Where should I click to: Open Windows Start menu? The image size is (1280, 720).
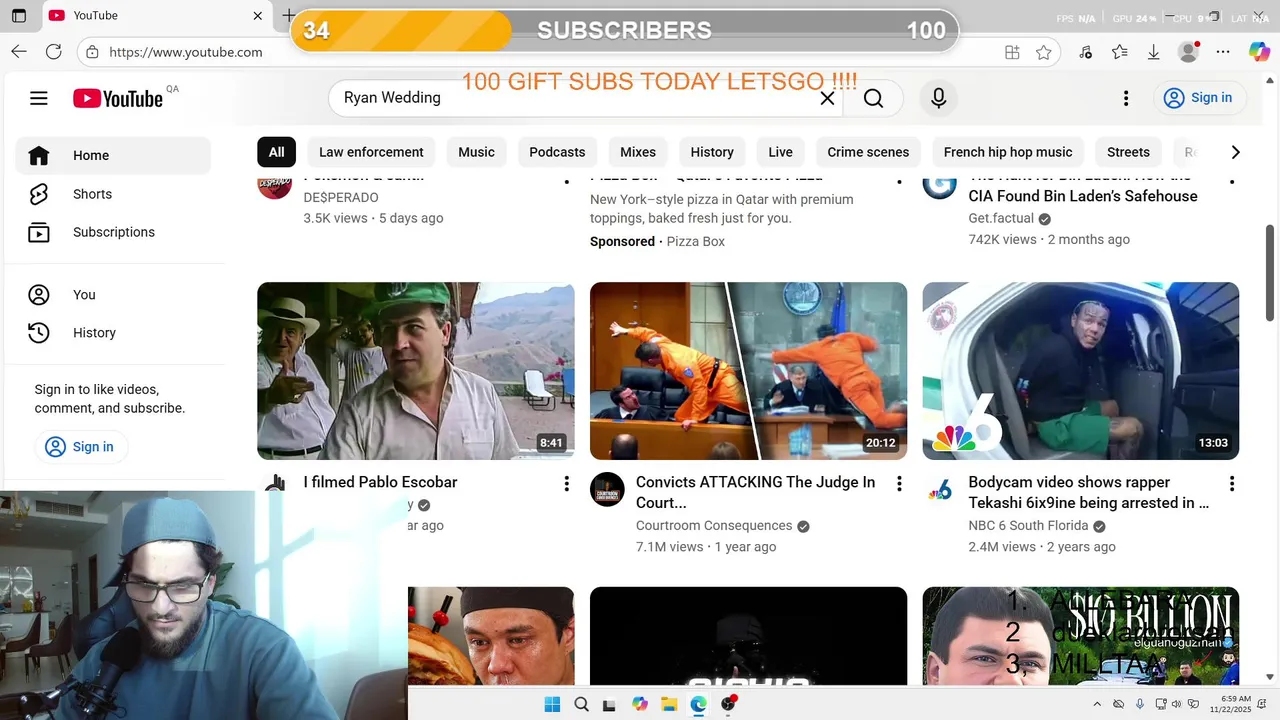(x=552, y=704)
